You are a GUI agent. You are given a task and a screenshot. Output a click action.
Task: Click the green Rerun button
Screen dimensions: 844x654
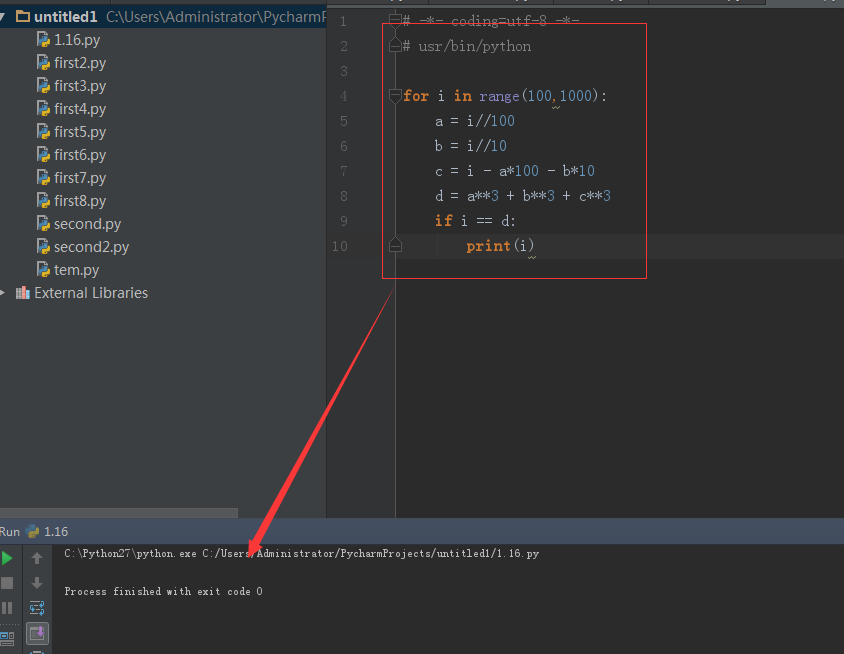point(7,558)
